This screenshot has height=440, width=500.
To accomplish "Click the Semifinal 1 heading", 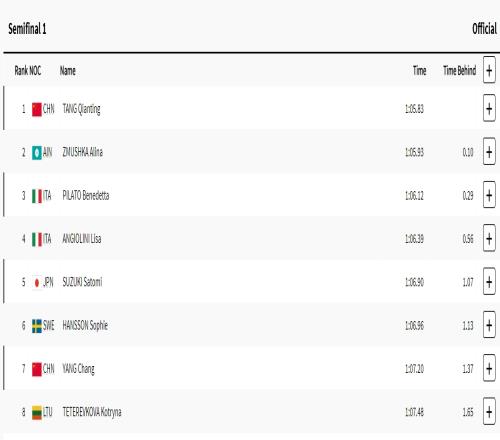I will (27, 29).
